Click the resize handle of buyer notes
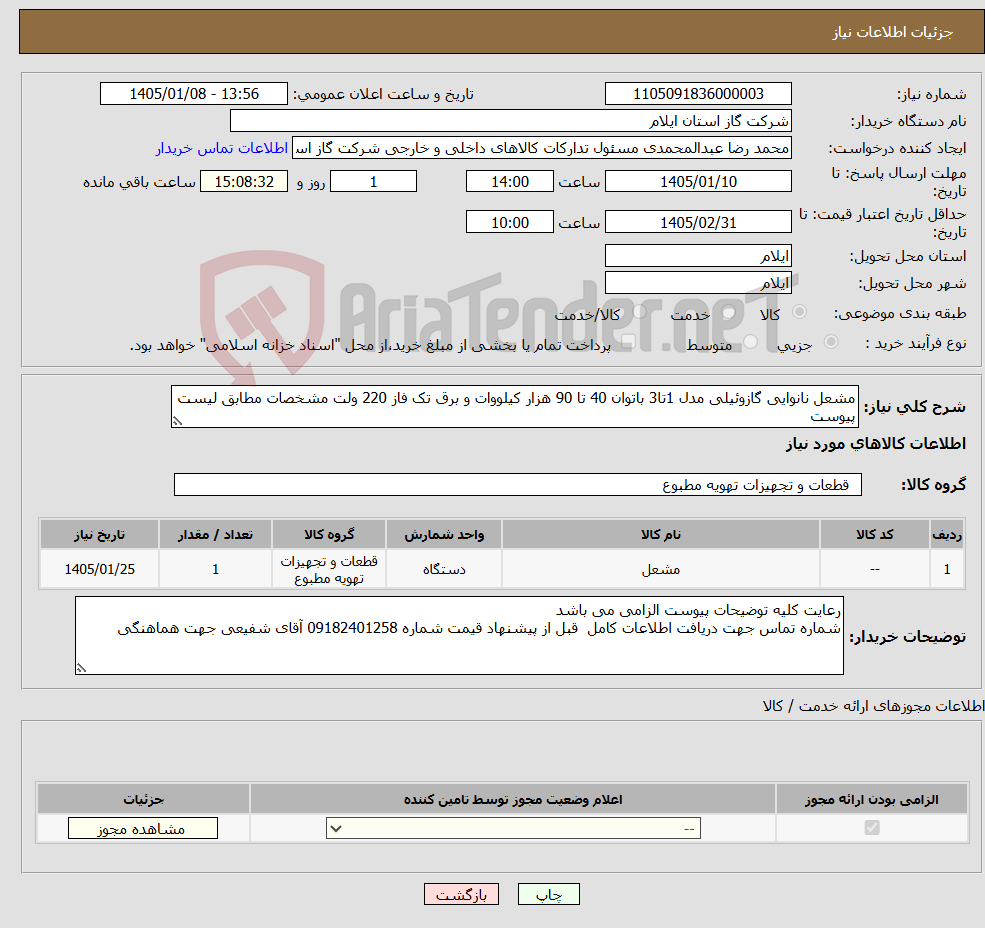 click(x=81, y=668)
